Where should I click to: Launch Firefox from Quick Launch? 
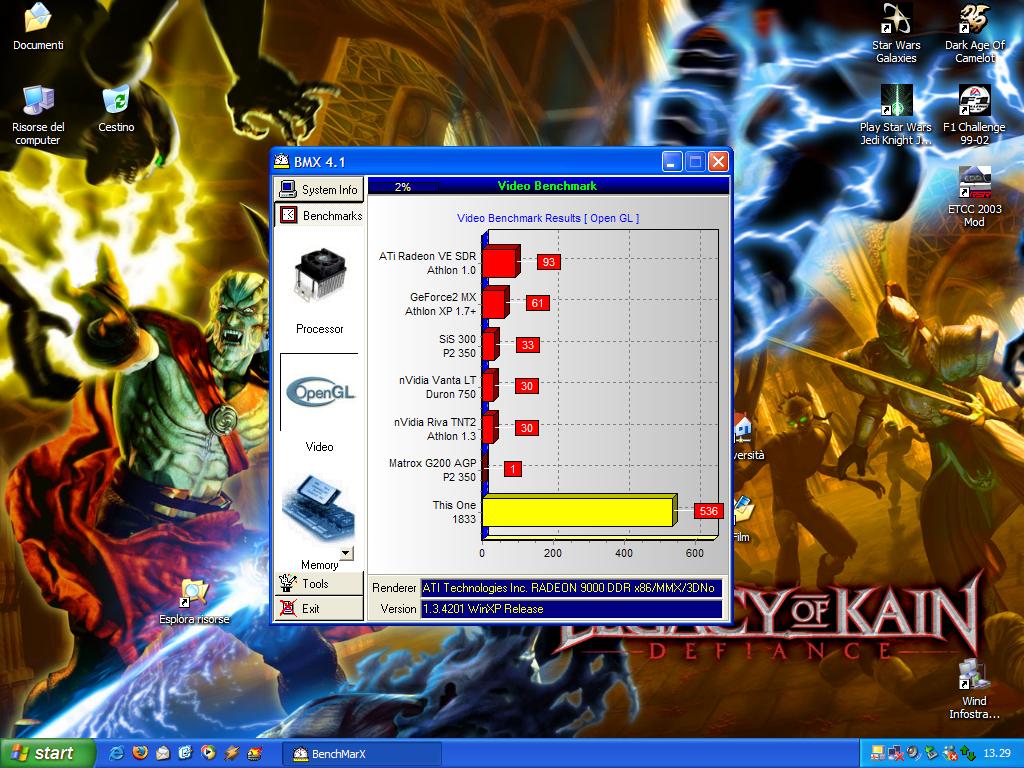click(140, 753)
